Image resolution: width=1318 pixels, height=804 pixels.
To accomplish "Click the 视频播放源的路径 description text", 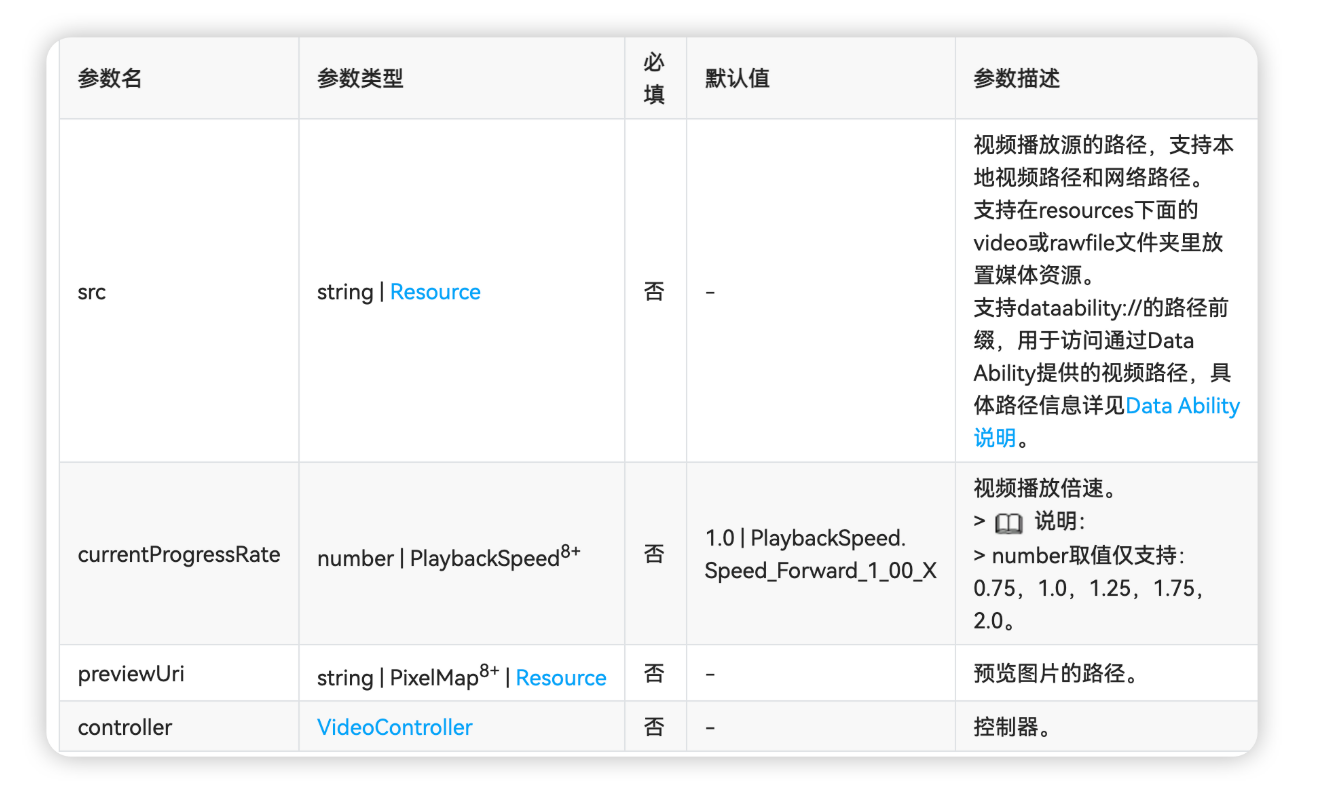I will click(x=1104, y=161).
